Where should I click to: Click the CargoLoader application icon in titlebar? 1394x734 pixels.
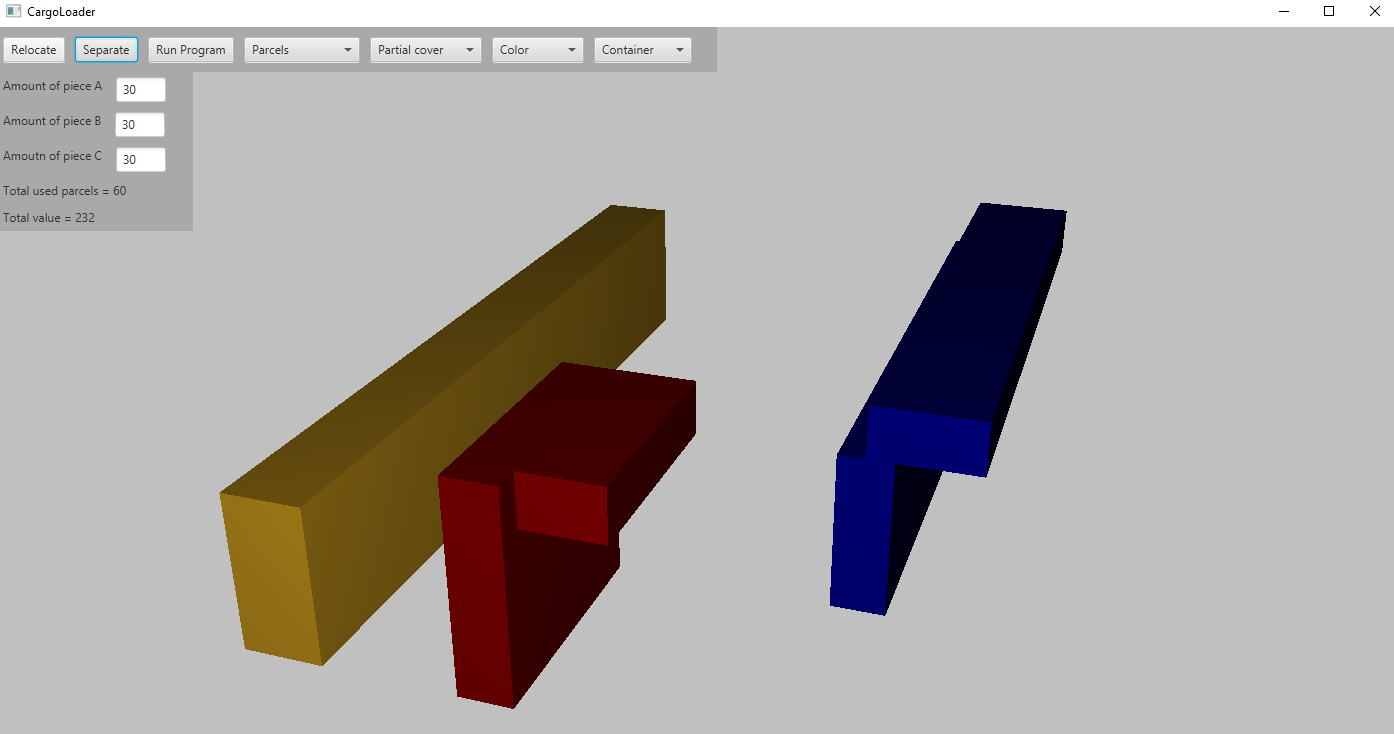tap(12, 11)
